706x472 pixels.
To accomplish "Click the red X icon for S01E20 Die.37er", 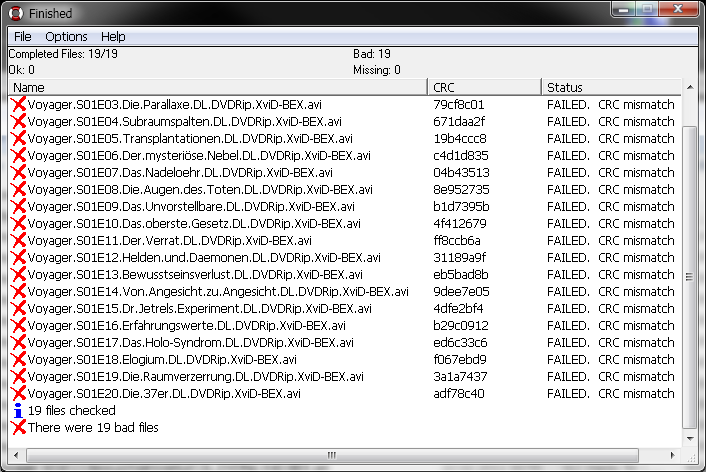I will [18, 394].
